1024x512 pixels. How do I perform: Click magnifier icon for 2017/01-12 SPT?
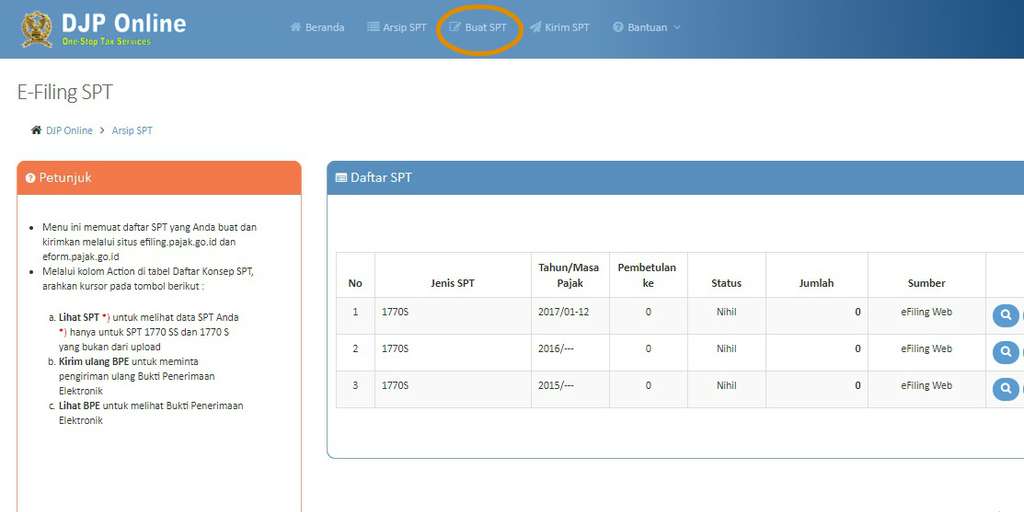click(1005, 315)
